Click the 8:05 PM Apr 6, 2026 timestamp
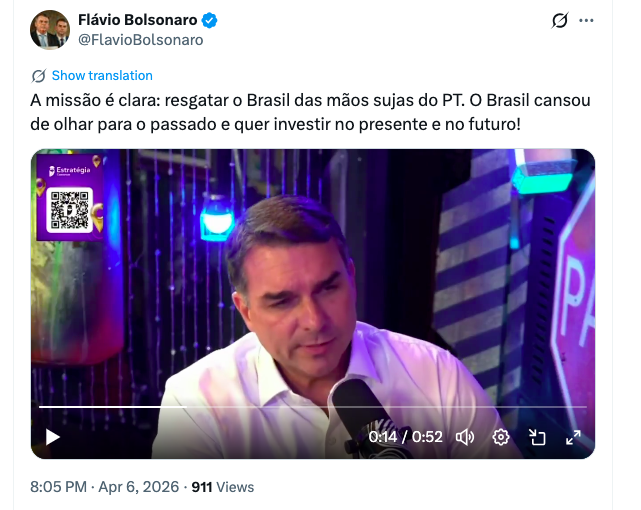641x510 pixels. pos(105,487)
